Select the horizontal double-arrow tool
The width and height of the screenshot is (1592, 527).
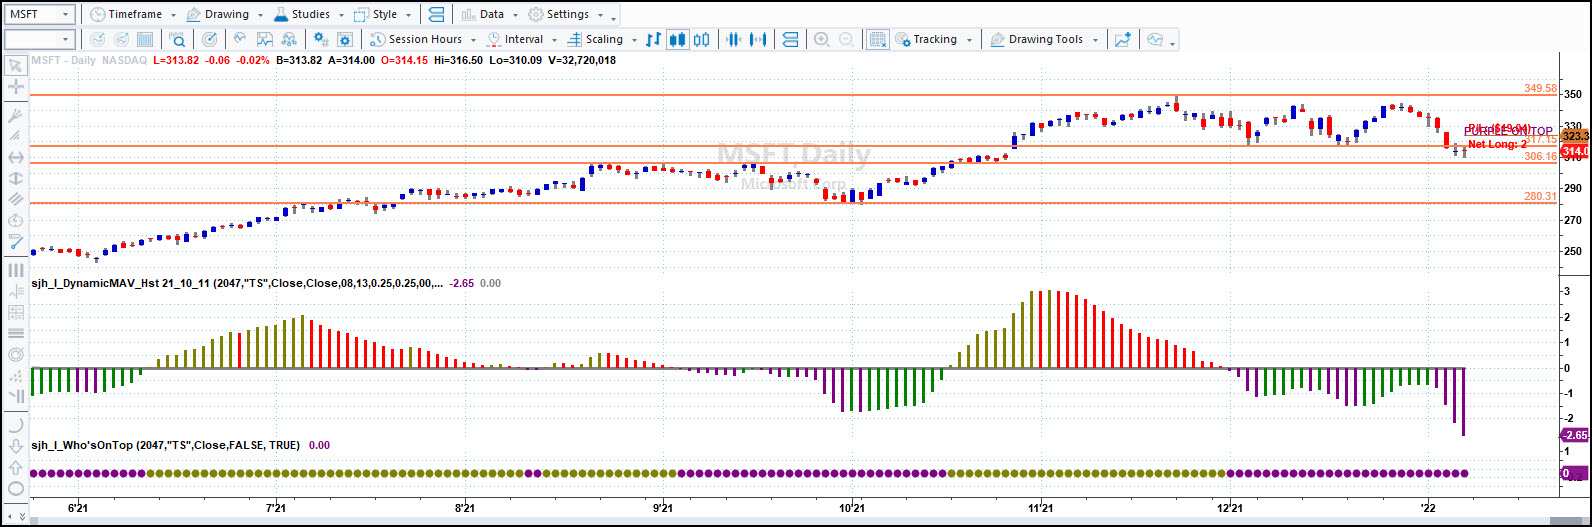click(x=15, y=157)
